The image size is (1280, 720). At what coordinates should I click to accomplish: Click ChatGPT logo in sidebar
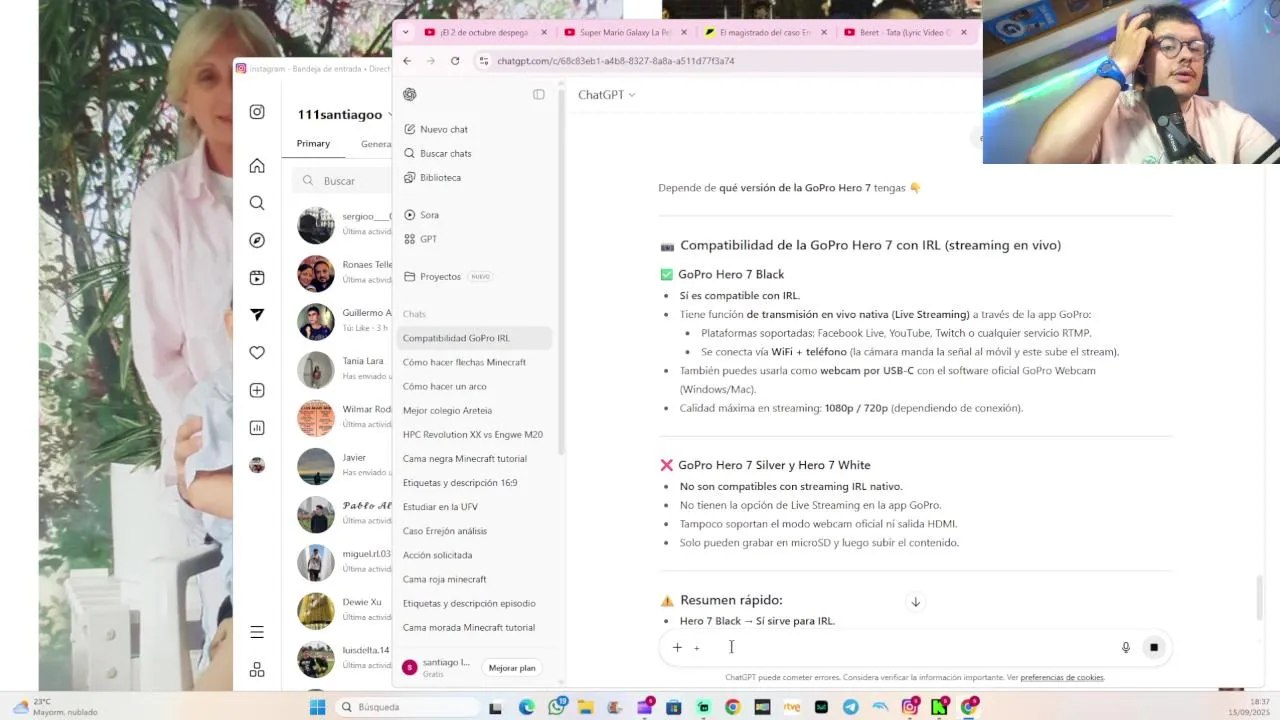(410, 94)
